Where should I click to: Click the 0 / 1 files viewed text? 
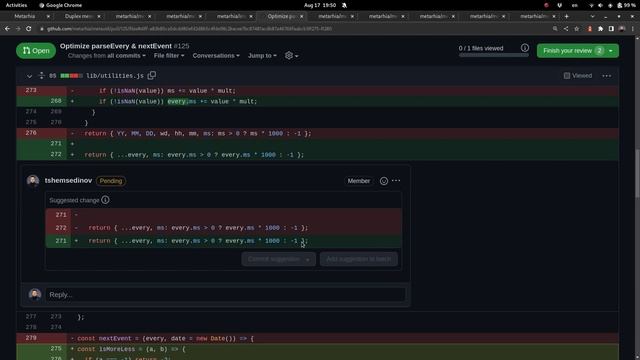[x=481, y=48]
